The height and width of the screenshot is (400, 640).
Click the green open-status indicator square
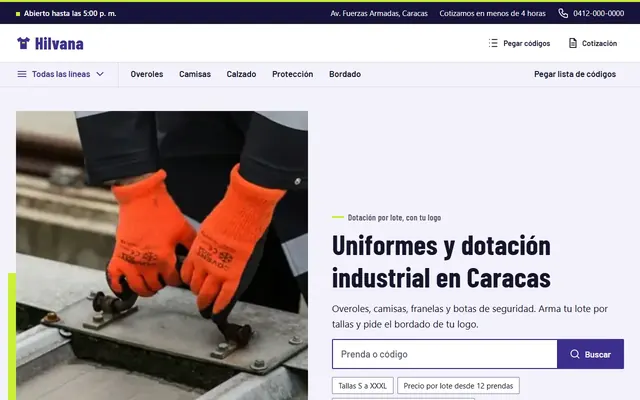[18, 14]
